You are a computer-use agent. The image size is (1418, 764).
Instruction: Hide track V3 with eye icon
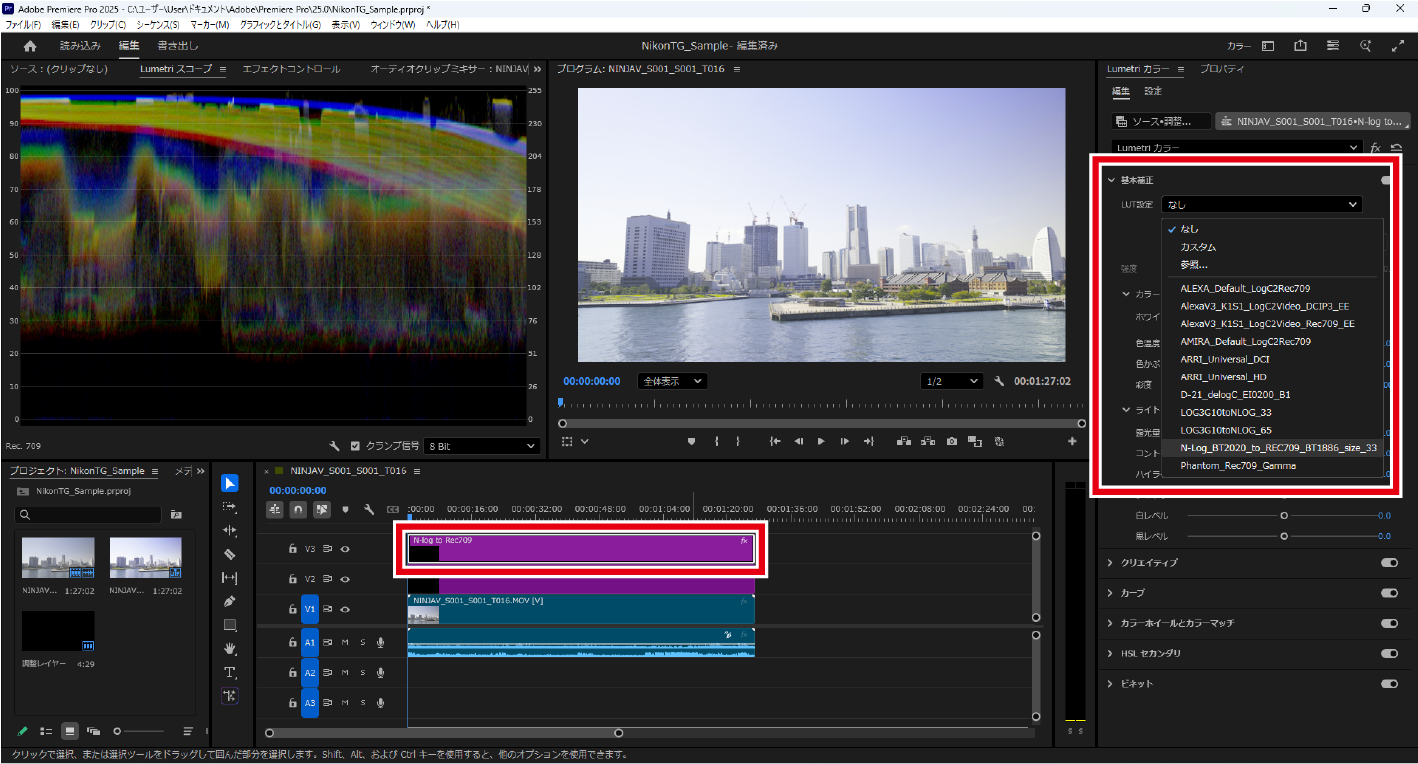click(x=345, y=548)
